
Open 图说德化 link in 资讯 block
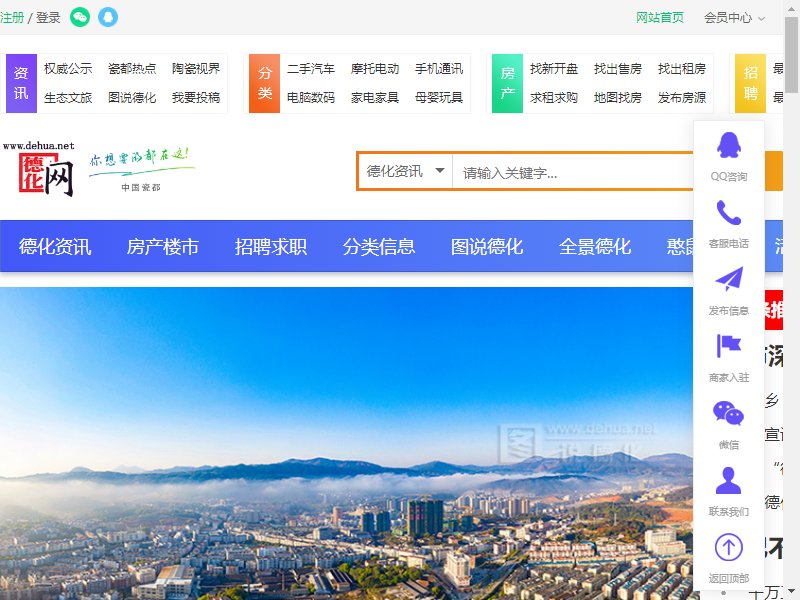point(132,97)
